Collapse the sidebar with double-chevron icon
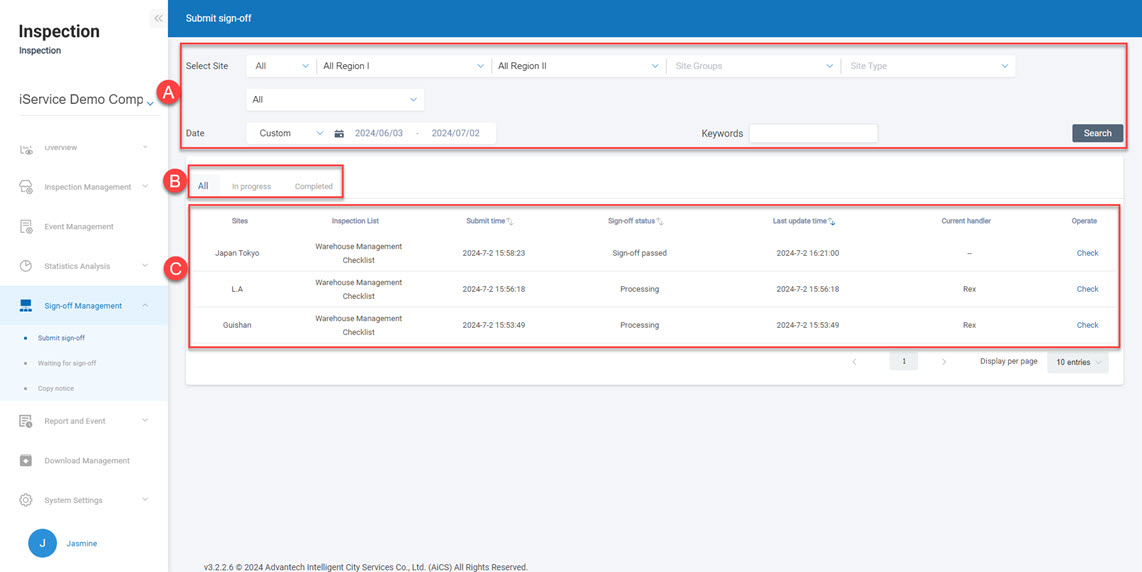The width and height of the screenshot is (1142, 572). [158, 18]
